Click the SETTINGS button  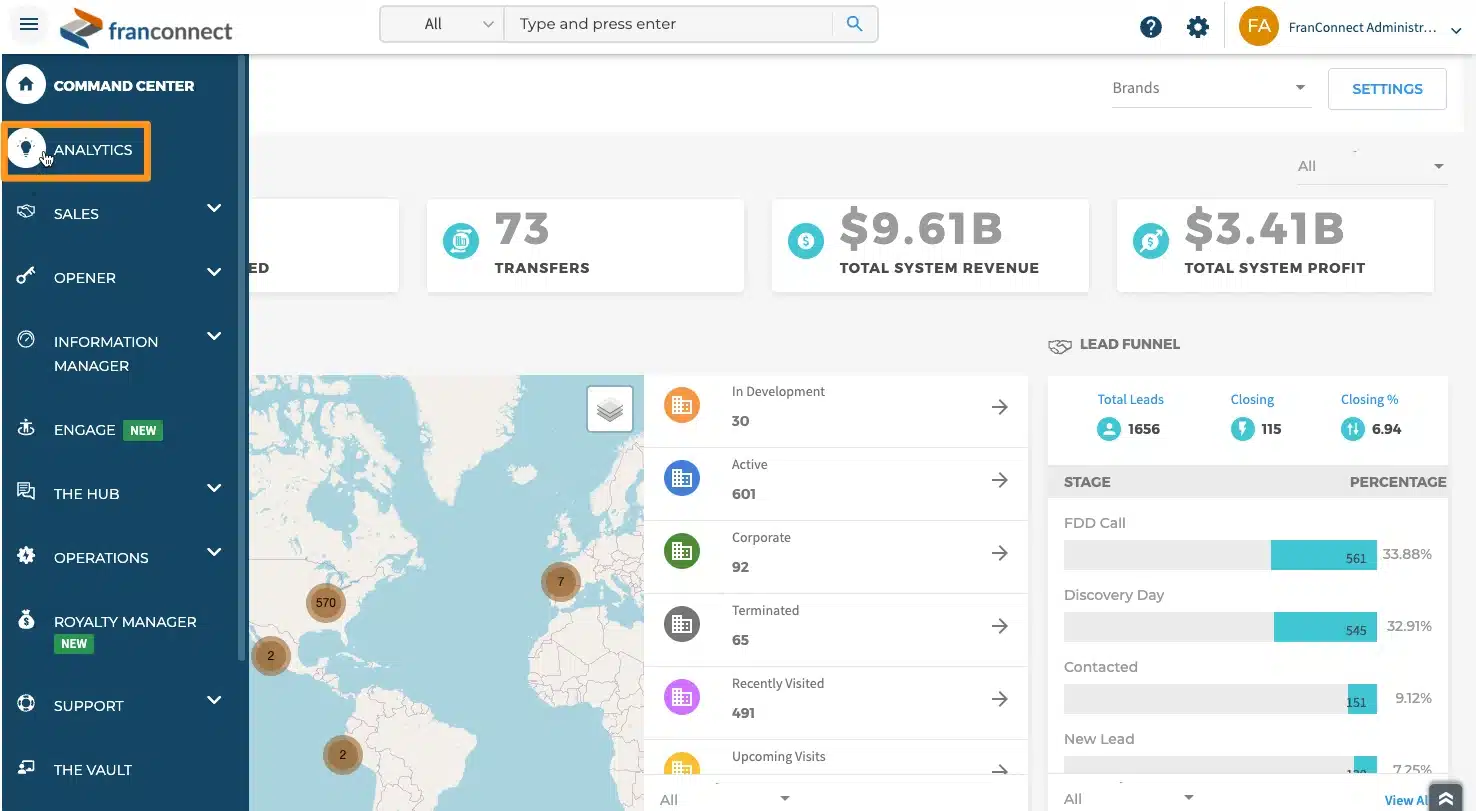coord(1387,89)
